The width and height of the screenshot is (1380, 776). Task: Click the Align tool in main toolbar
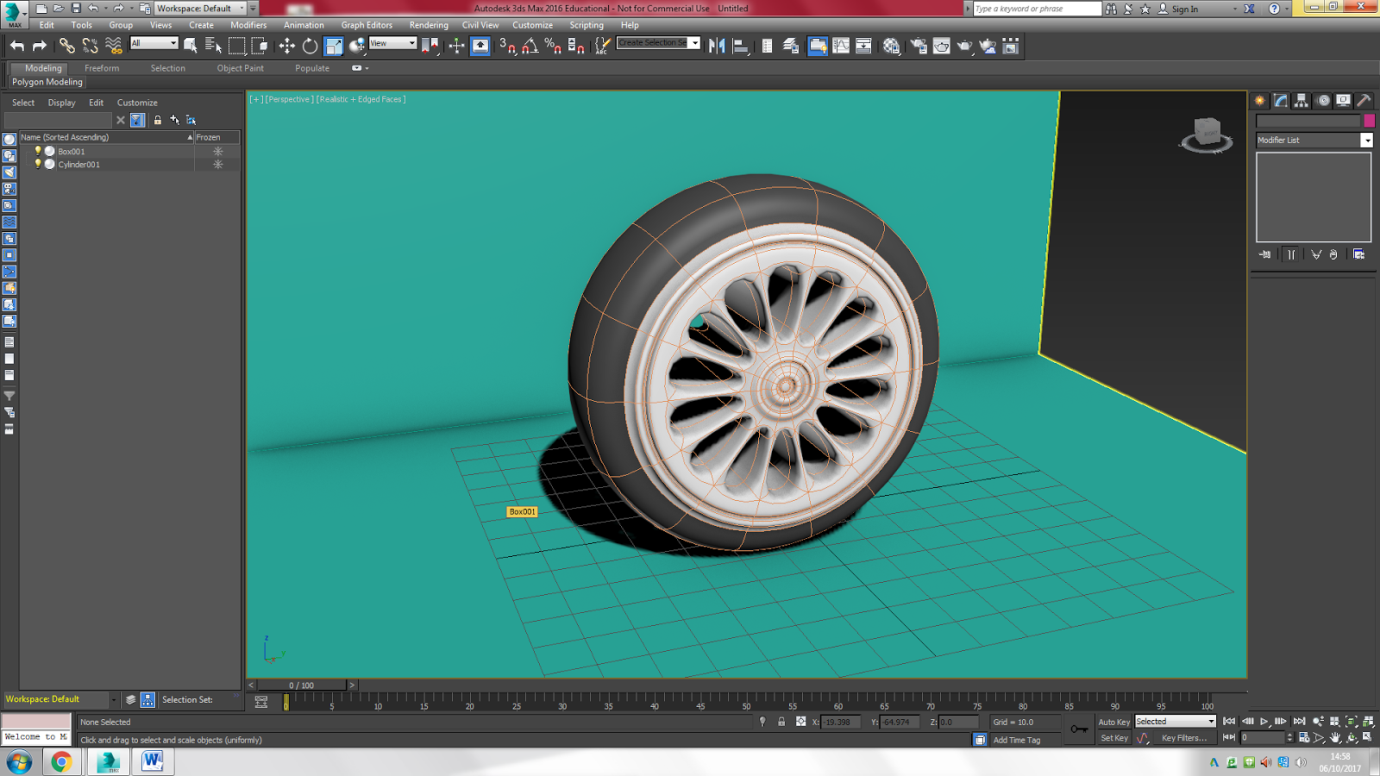(x=741, y=45)
